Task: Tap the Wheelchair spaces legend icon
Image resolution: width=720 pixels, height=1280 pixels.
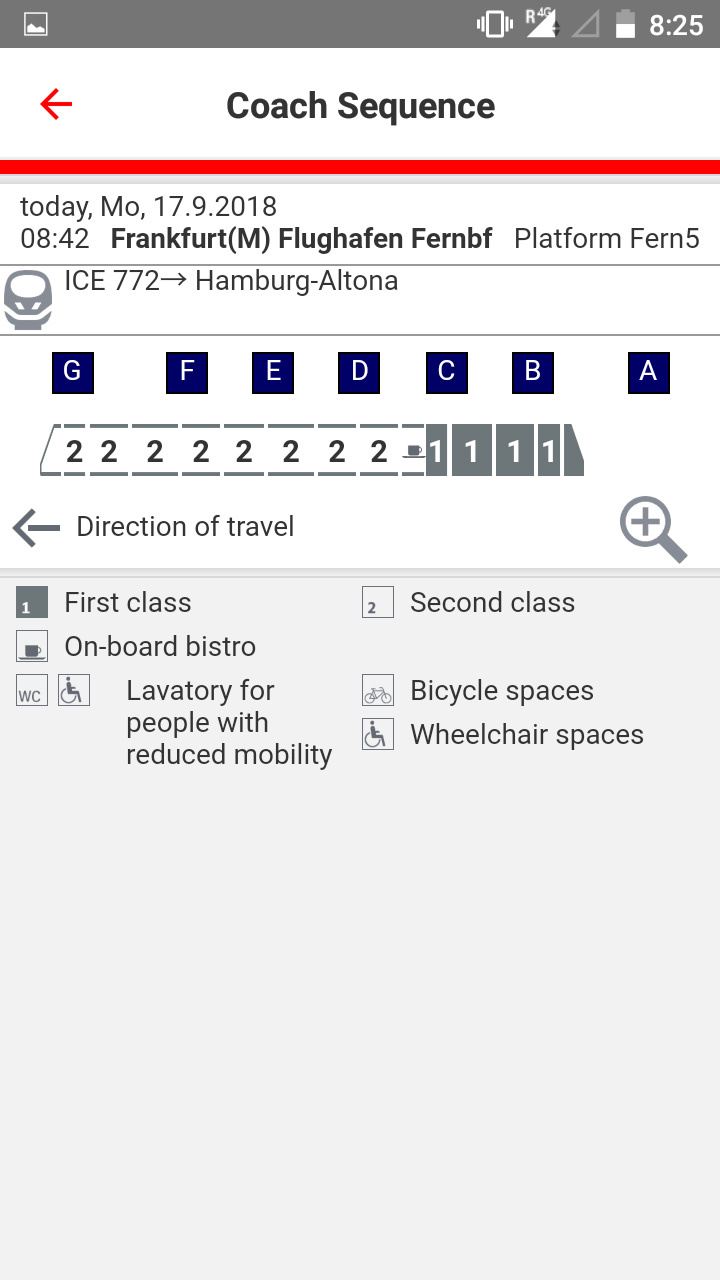Action: tap(378, 735)
